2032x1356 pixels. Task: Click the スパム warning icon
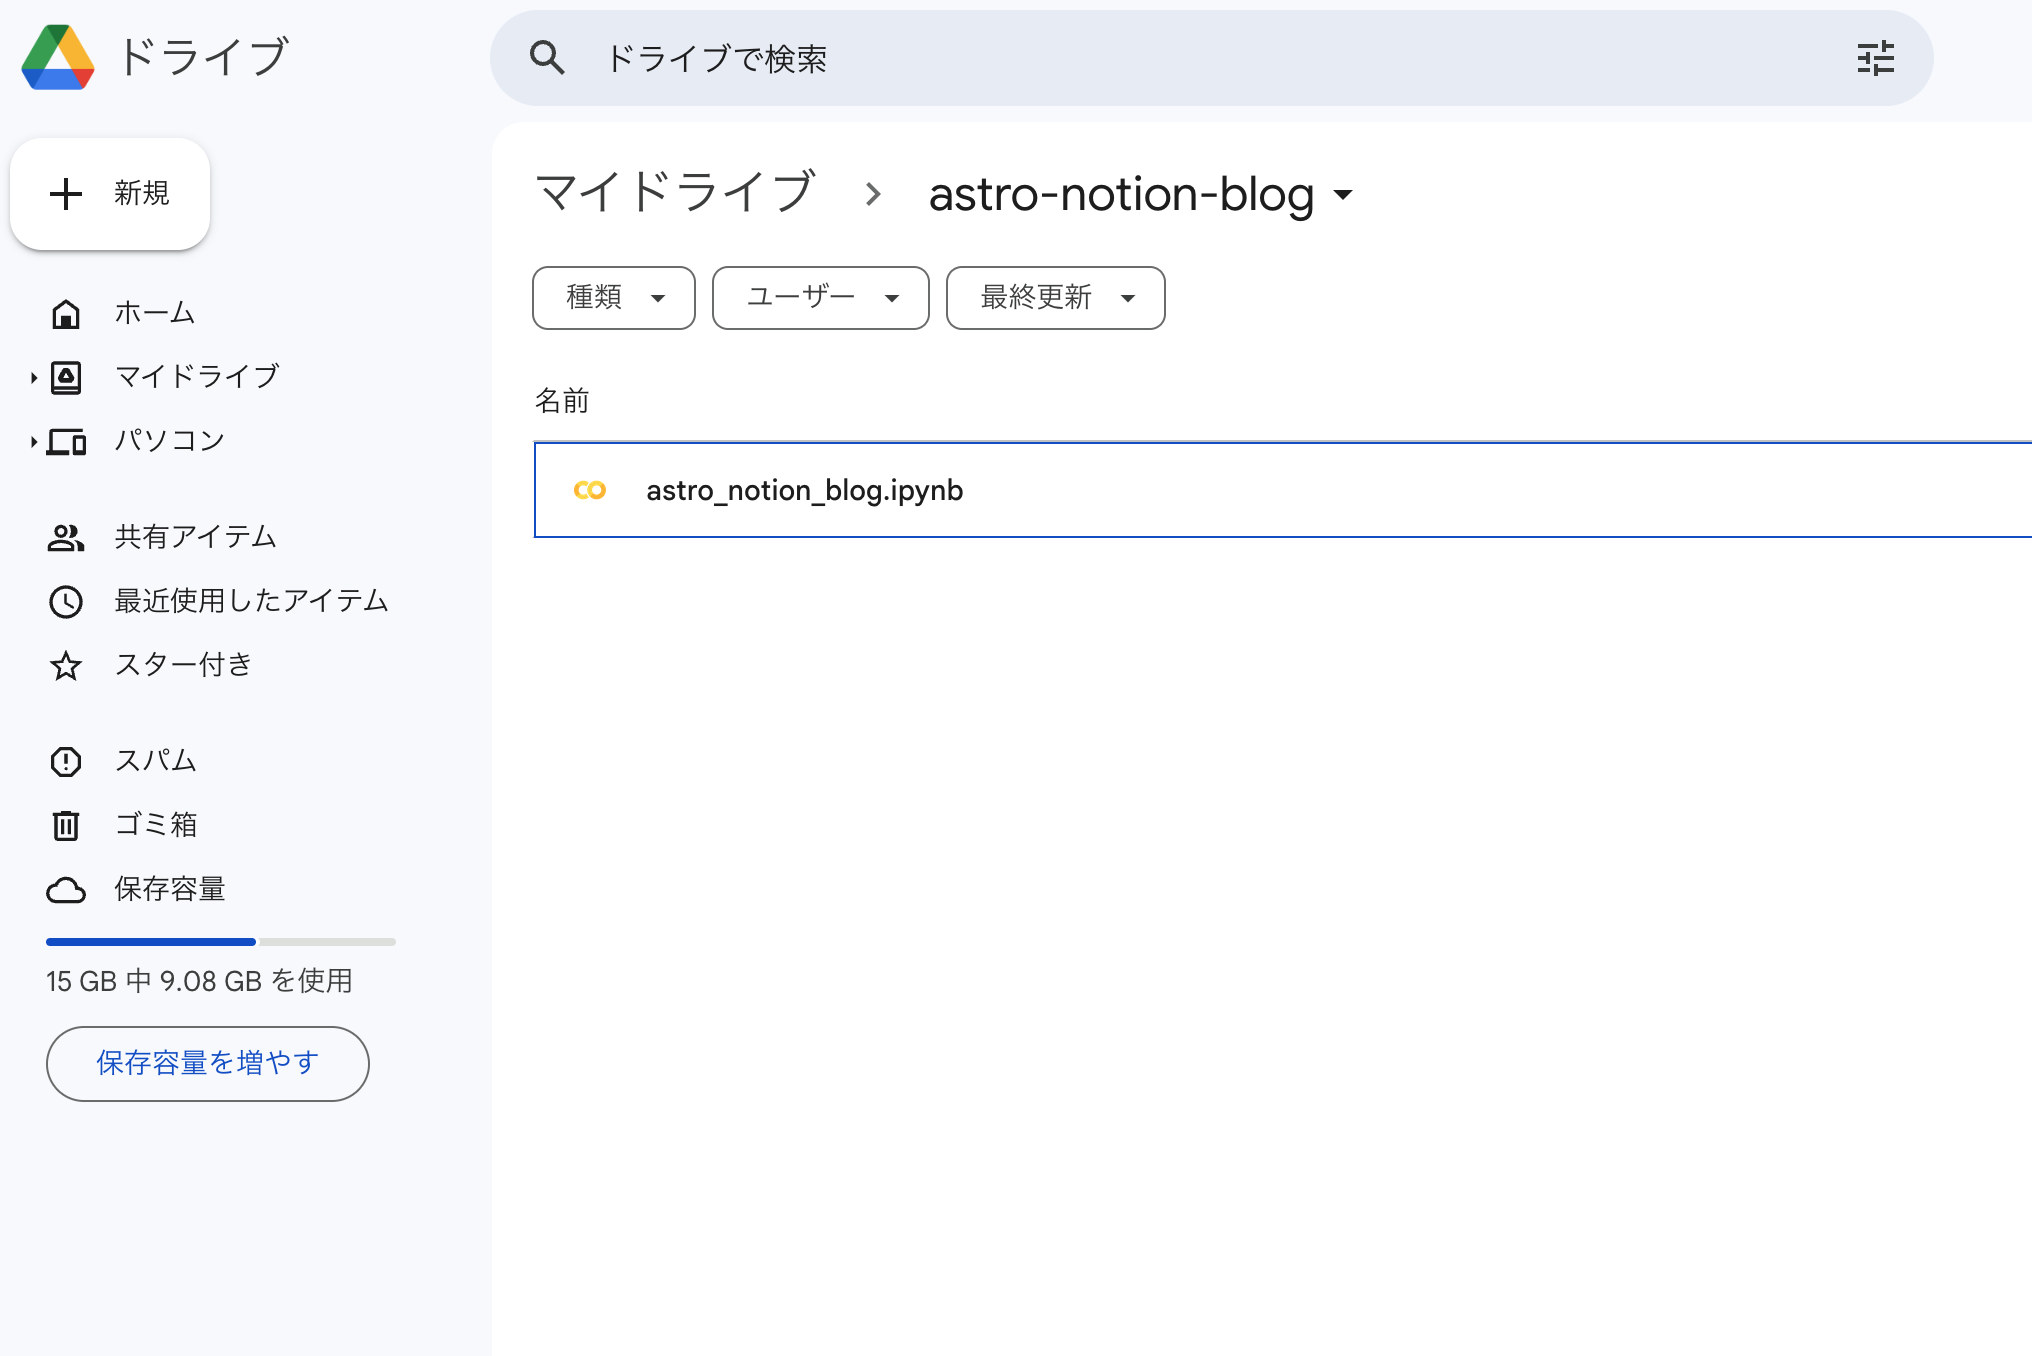click(x=66, y=762)
